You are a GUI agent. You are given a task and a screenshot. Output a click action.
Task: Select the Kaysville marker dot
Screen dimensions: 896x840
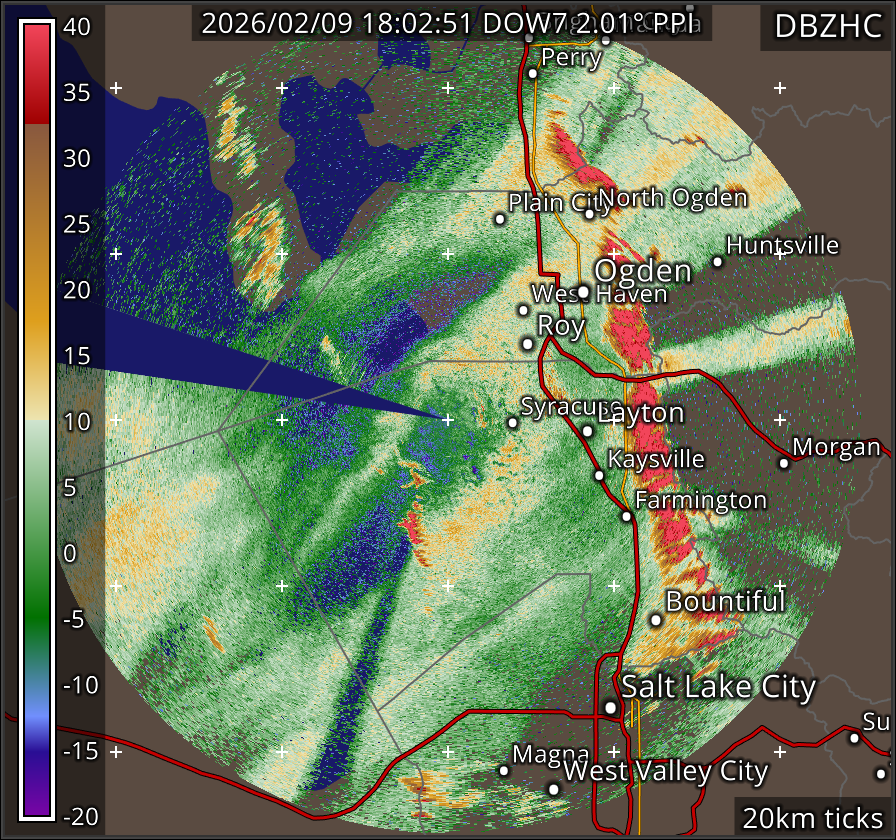point(599,475)
